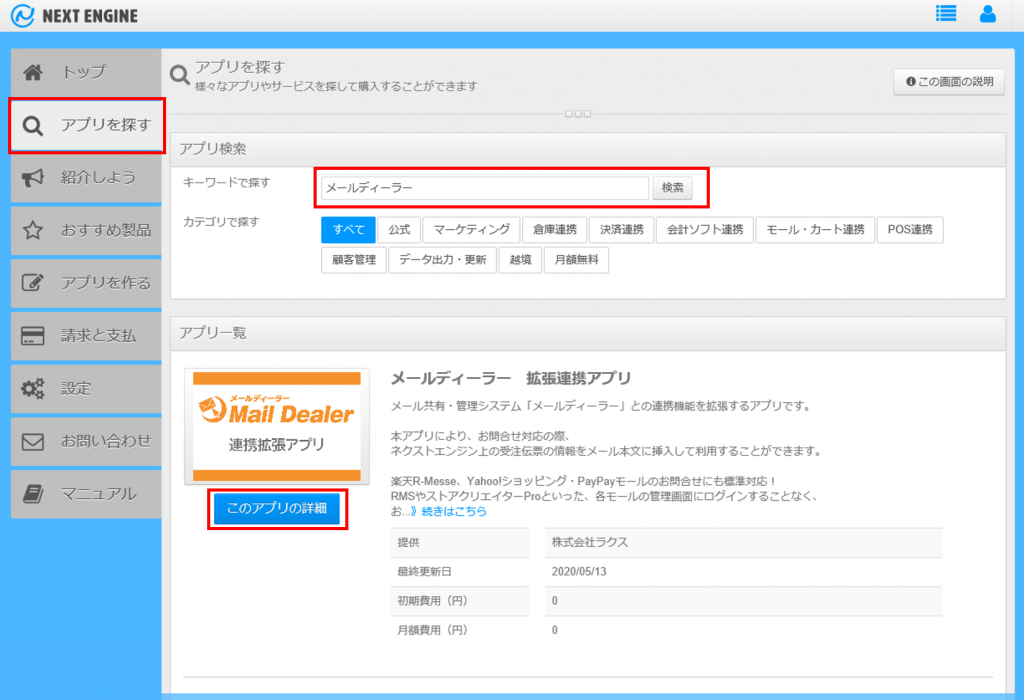Image resolution: width=1024 pixels, height=700 pixels.
Task: Click the Mail Dealer app thumbnail
Action: click(277, 426)
